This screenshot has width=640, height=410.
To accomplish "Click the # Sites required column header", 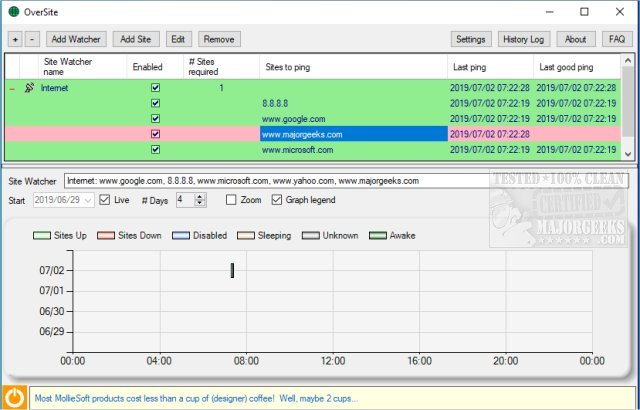I will pyautogui.click(x=221, y=67).
